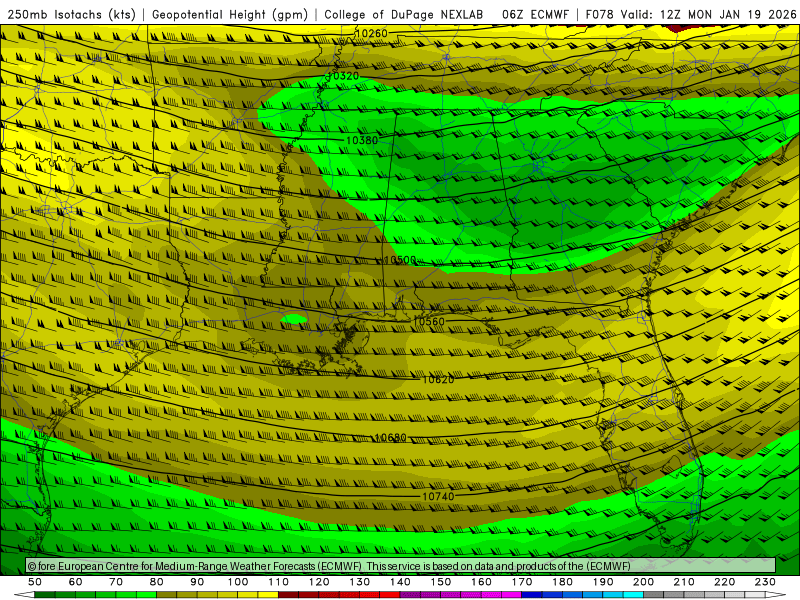
Task: Click the 10500 height contour label
Action: pyautogui.click(x=400, y=260)
